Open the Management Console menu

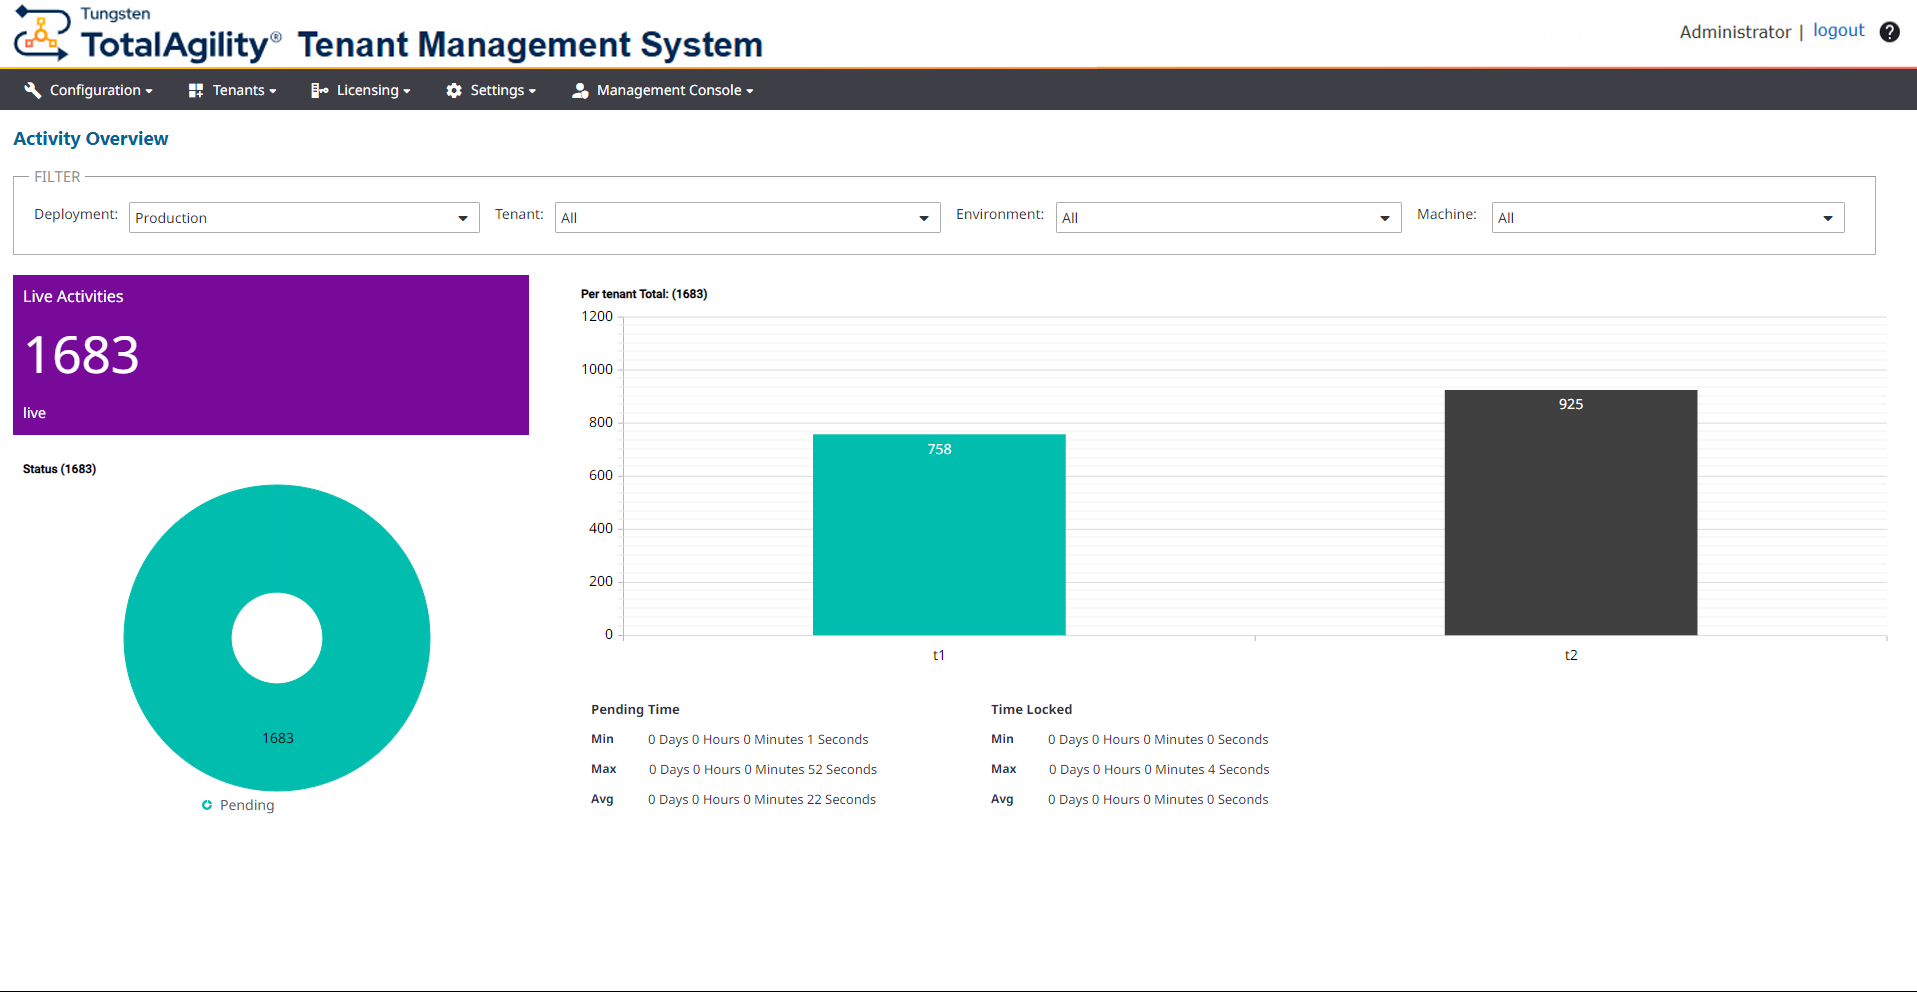click(x=668, y=90)
